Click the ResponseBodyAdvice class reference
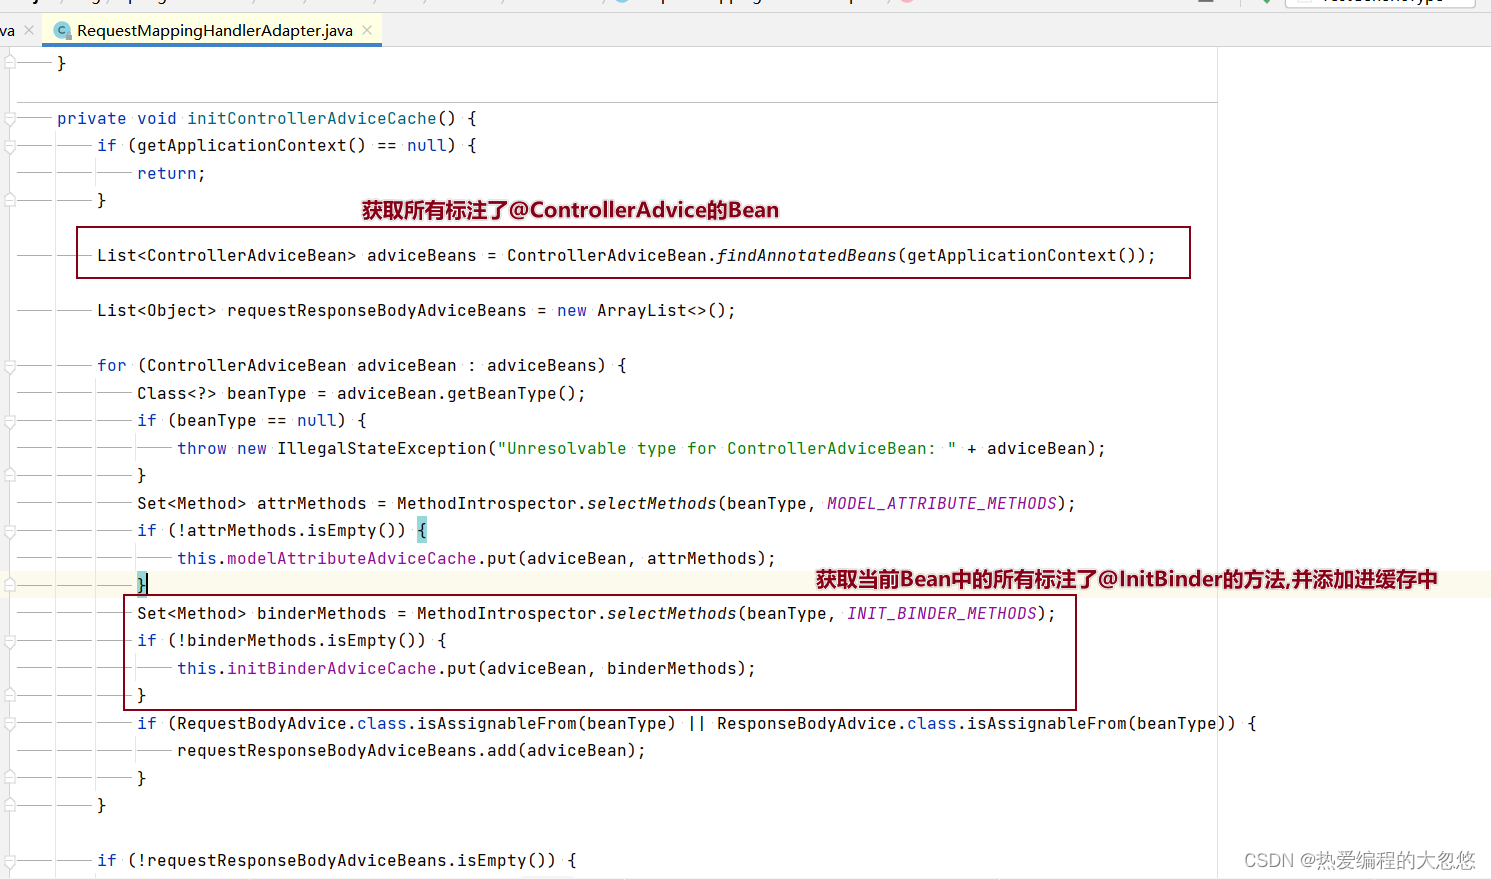Viewport: 1491px width, 880px height. tap(807, 723)
